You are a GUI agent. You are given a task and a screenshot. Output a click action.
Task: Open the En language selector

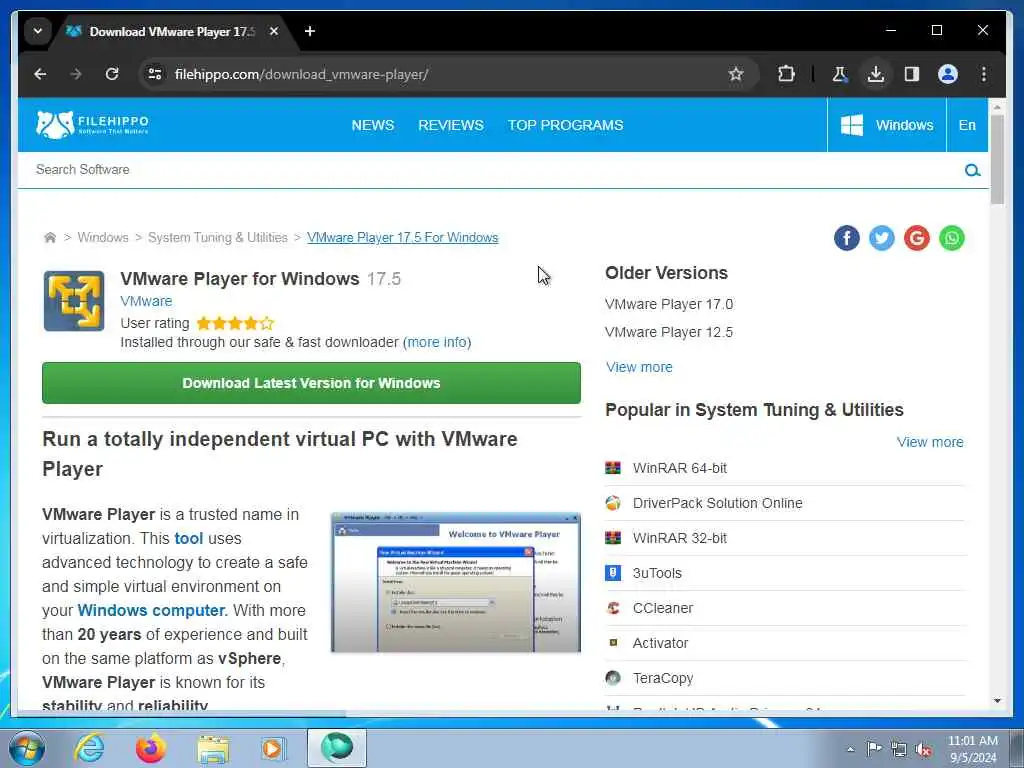(x=967, y=125)
